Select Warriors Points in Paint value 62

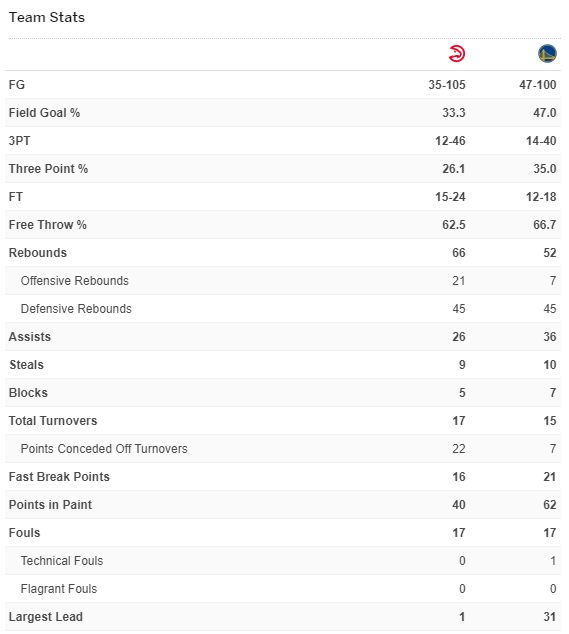click(550, 505)
